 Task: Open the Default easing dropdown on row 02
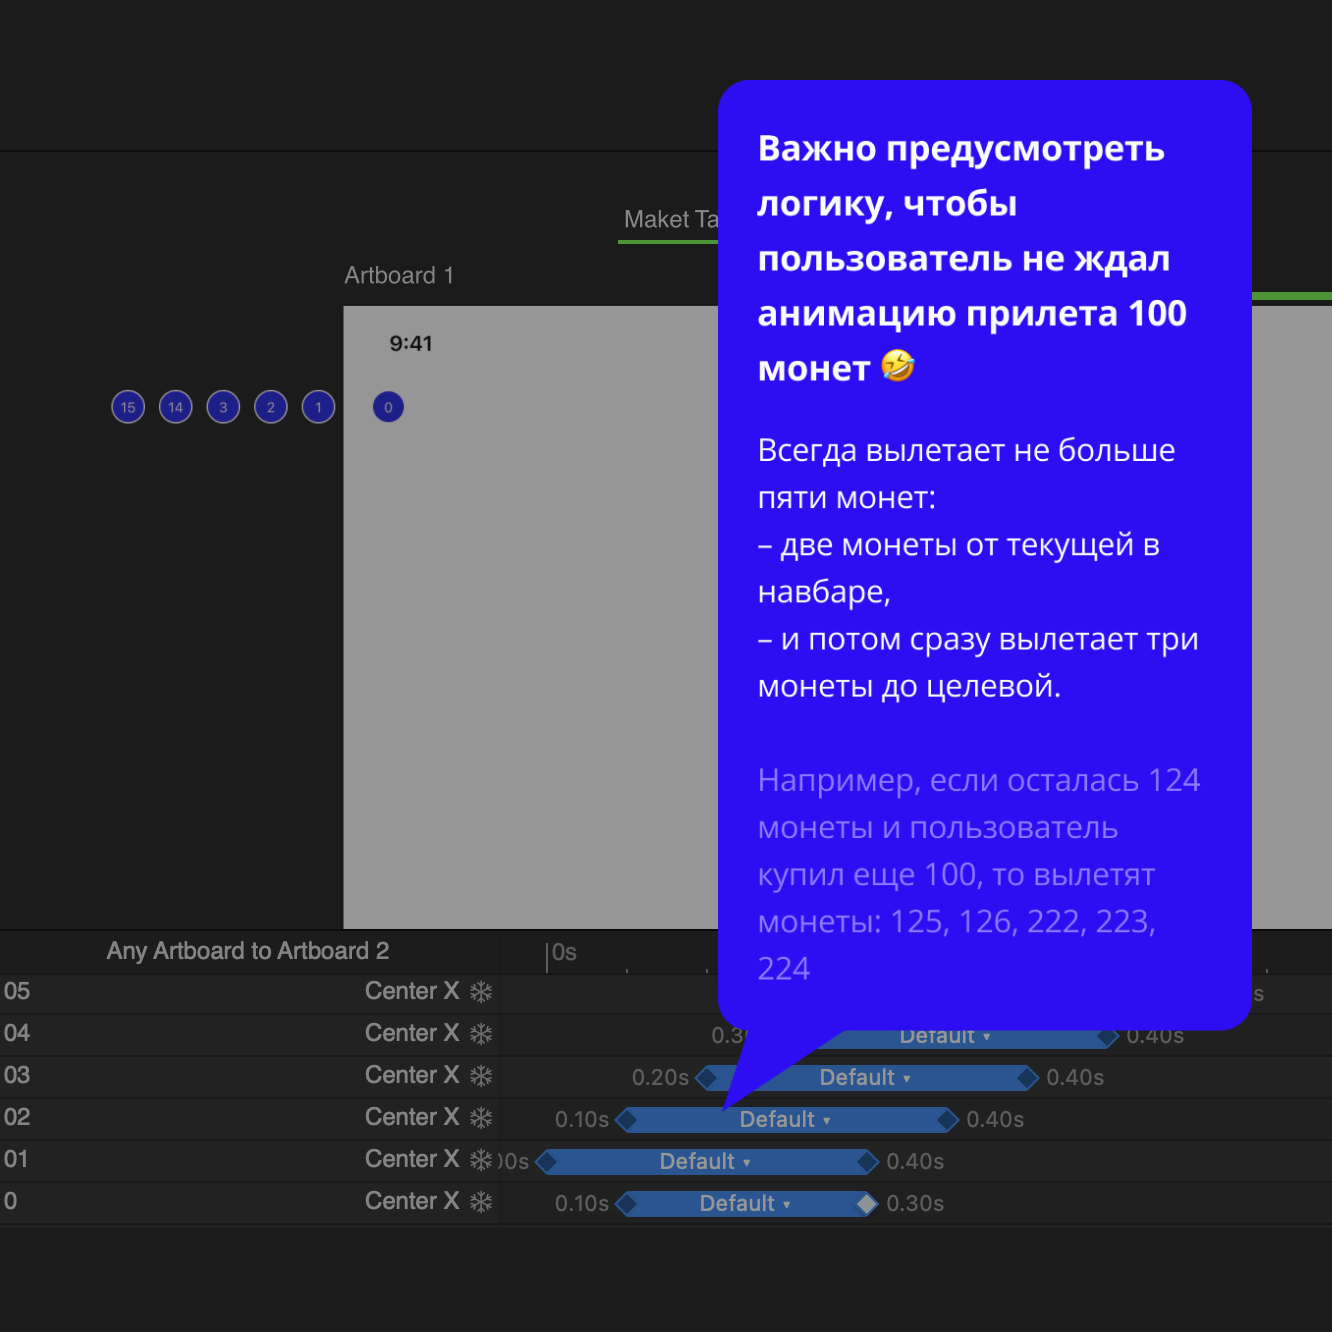(x=785, y=1120)
